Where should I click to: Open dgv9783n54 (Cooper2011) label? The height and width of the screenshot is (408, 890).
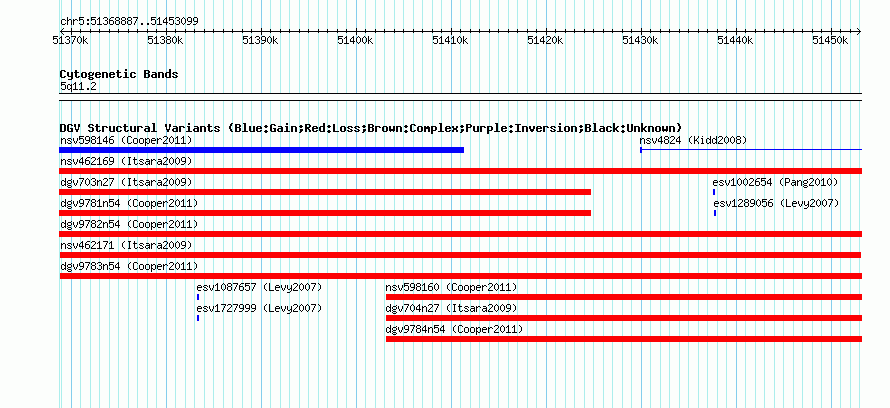129,266
